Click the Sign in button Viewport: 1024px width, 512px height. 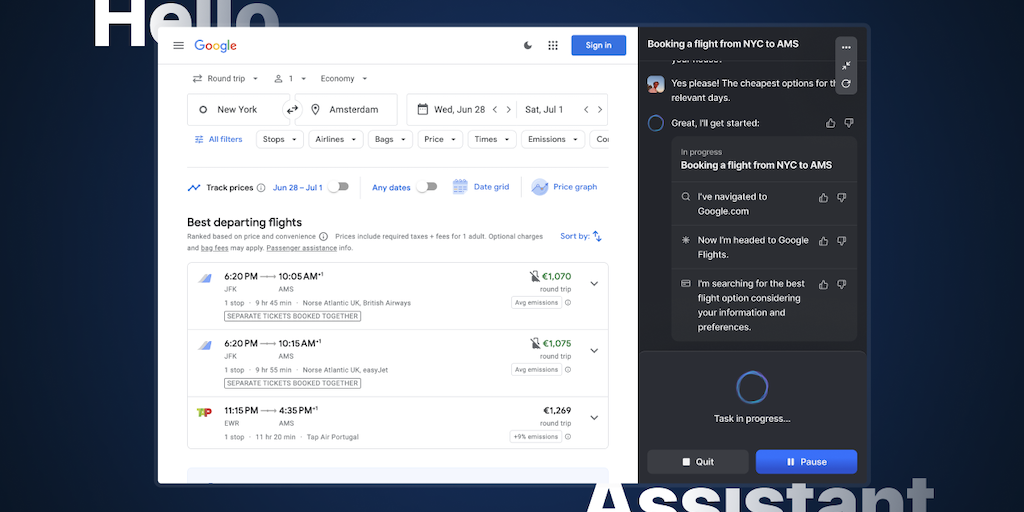(598, 45)
